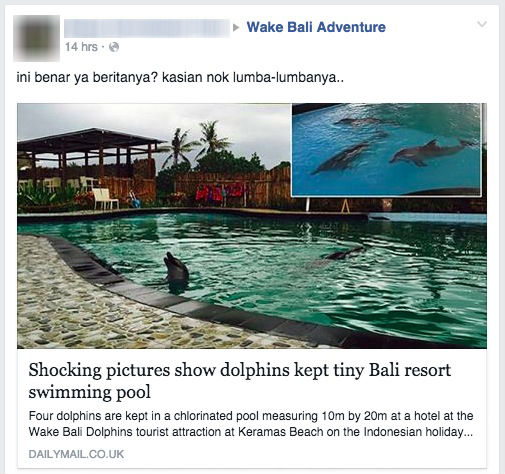Open the DAILYMAIL.CO.UK source link
This screenshot has height=474, width=505.
click(x=76, y=454)
